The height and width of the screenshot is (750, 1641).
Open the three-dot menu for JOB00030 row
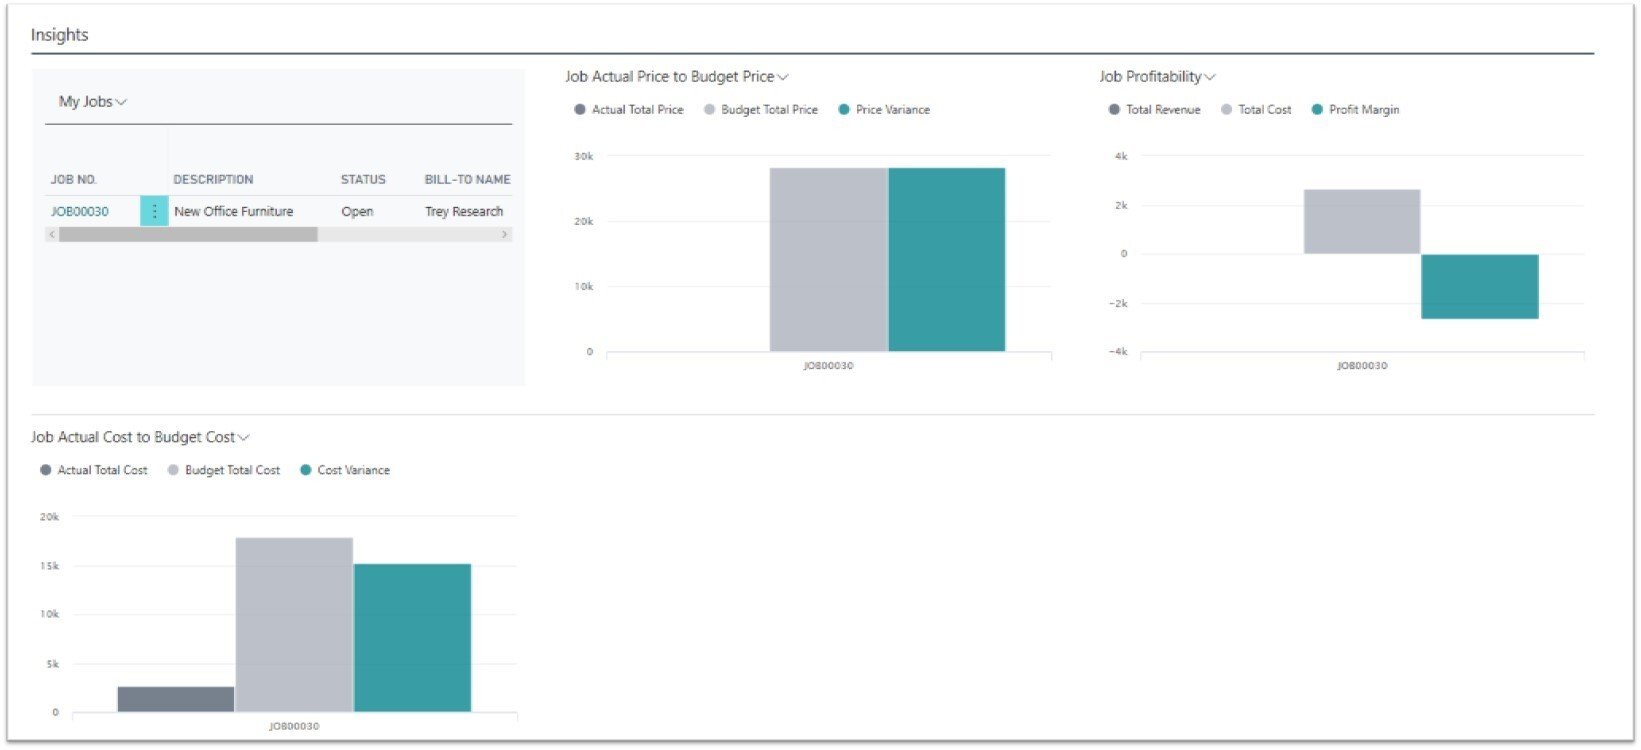click(154, 211)
